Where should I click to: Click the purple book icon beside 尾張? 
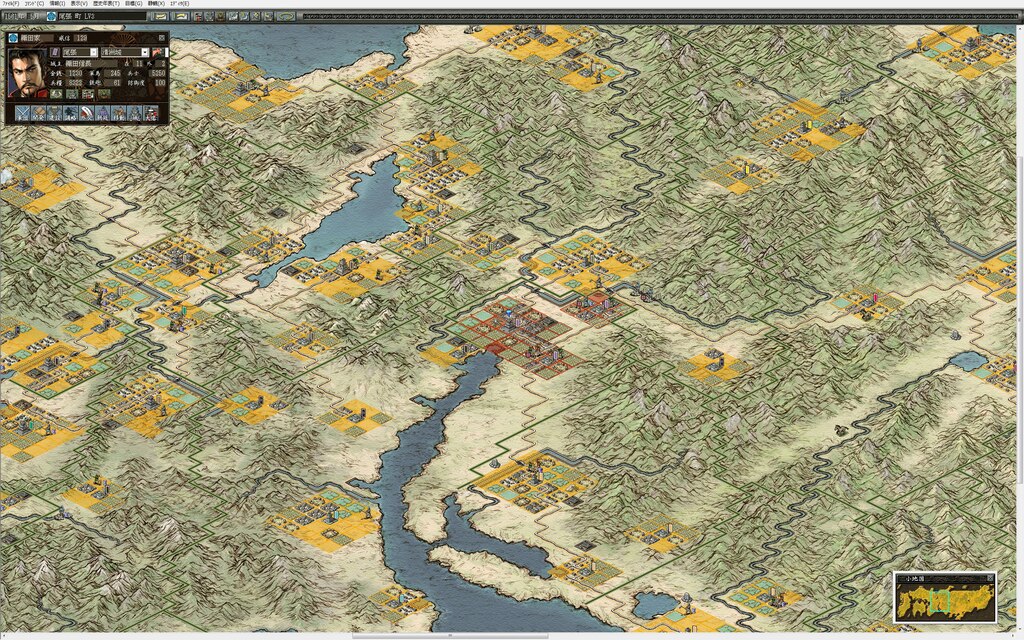55,52
